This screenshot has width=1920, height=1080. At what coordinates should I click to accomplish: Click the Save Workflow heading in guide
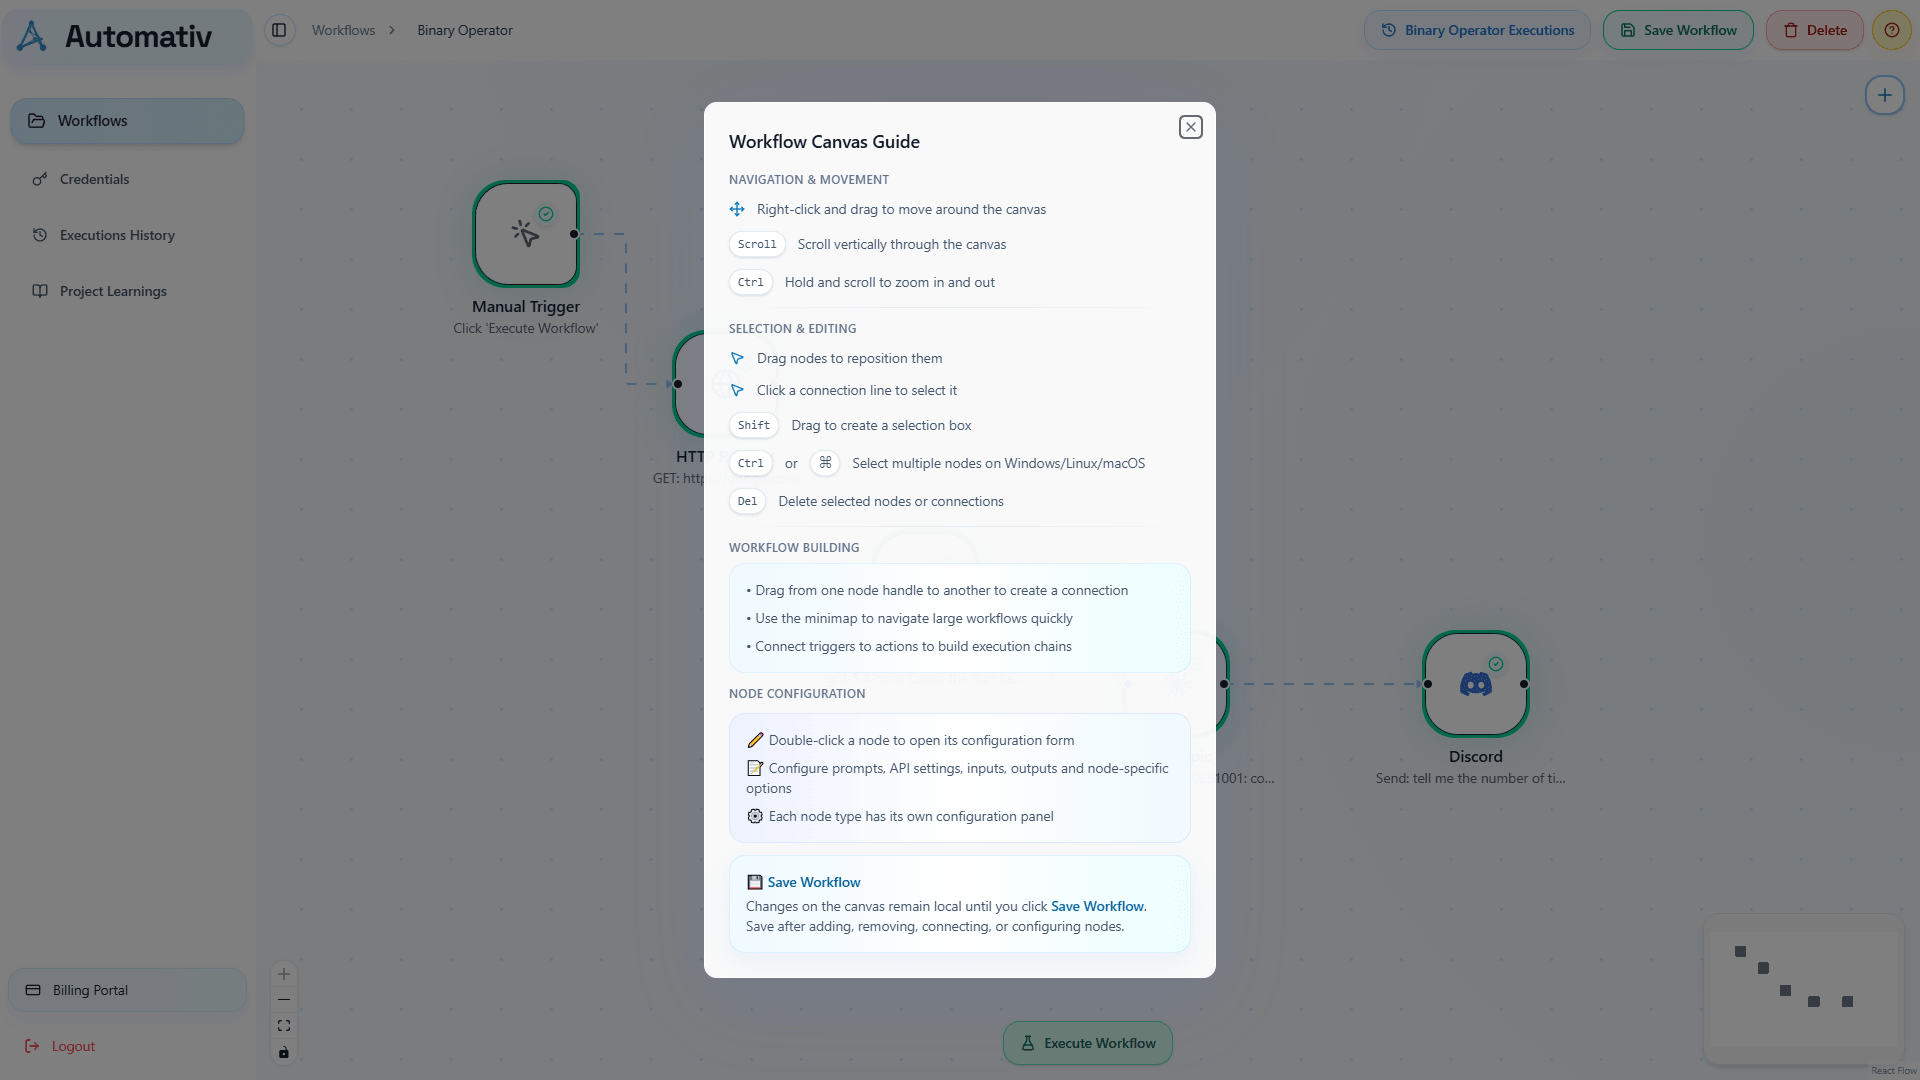(x=813, y=882)
